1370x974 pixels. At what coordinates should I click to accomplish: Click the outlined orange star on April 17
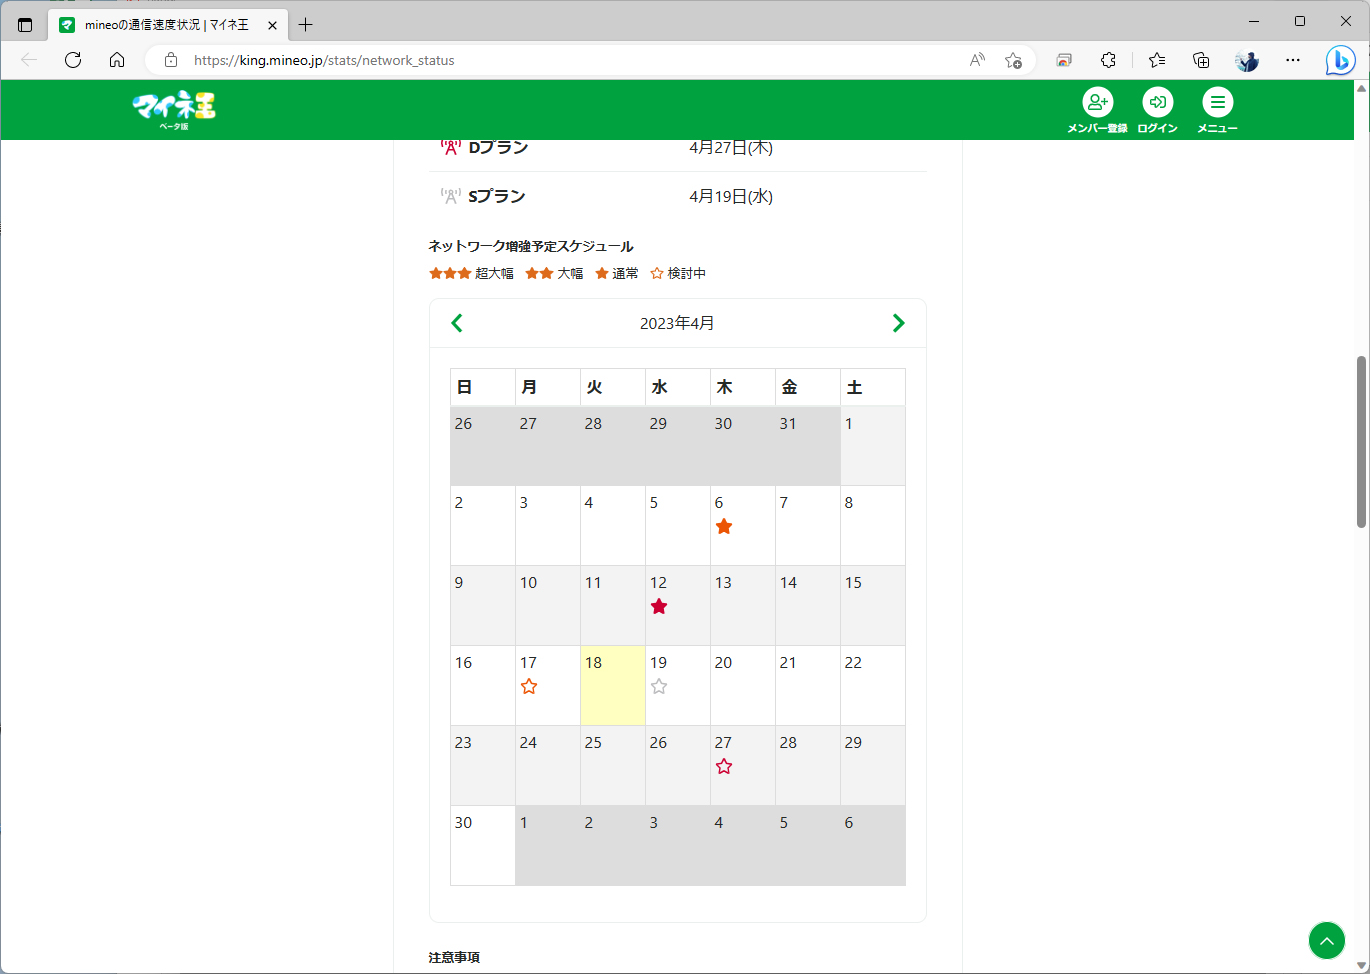[x=529, y=687]
